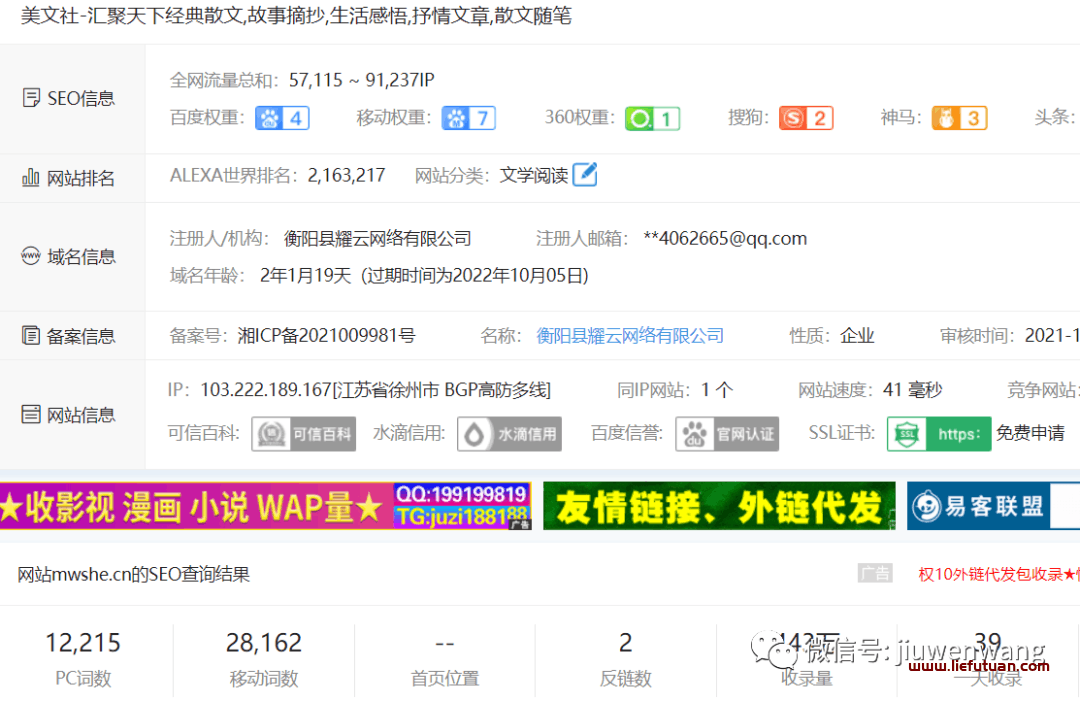Click the 备案号 湘ICP备2021009981号
The width and height of the screenshot is (1080, 701).
pyautogui.click(x=326, y=336)
